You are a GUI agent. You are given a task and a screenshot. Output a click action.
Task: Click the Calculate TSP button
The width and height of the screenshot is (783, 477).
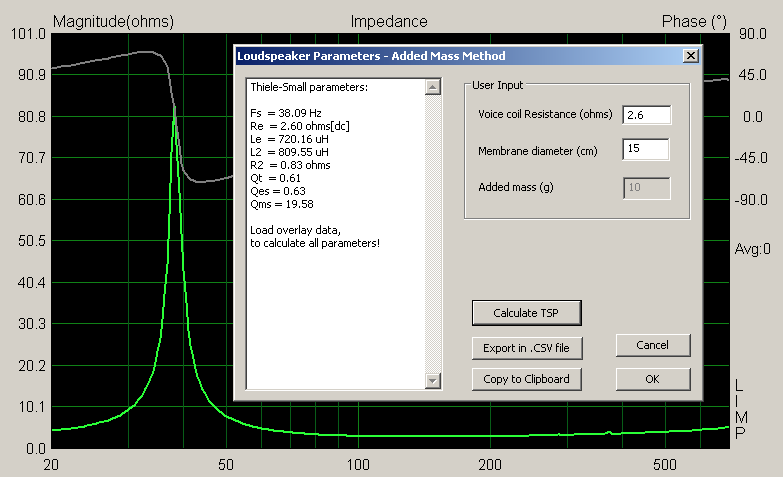(526, 313)
